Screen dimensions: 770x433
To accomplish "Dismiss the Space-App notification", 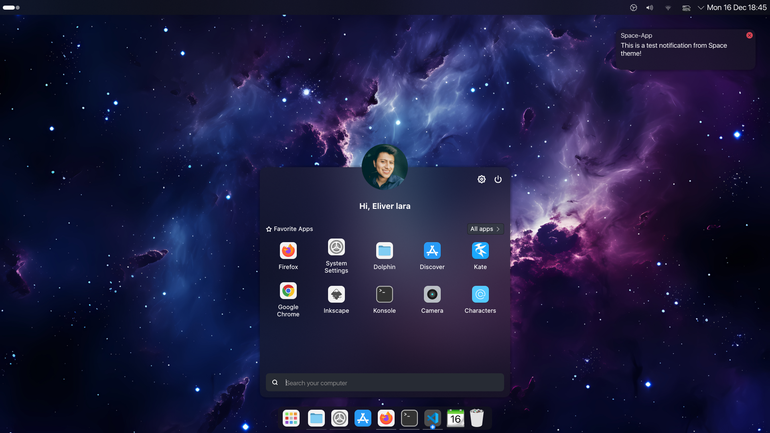I will [x=749, y=35].
